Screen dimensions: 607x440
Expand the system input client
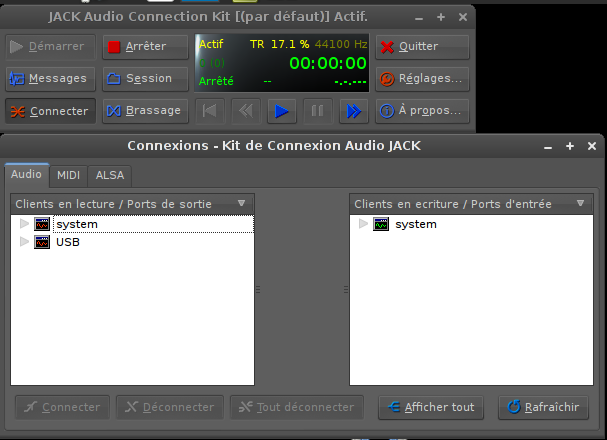(x=363, y=224)
